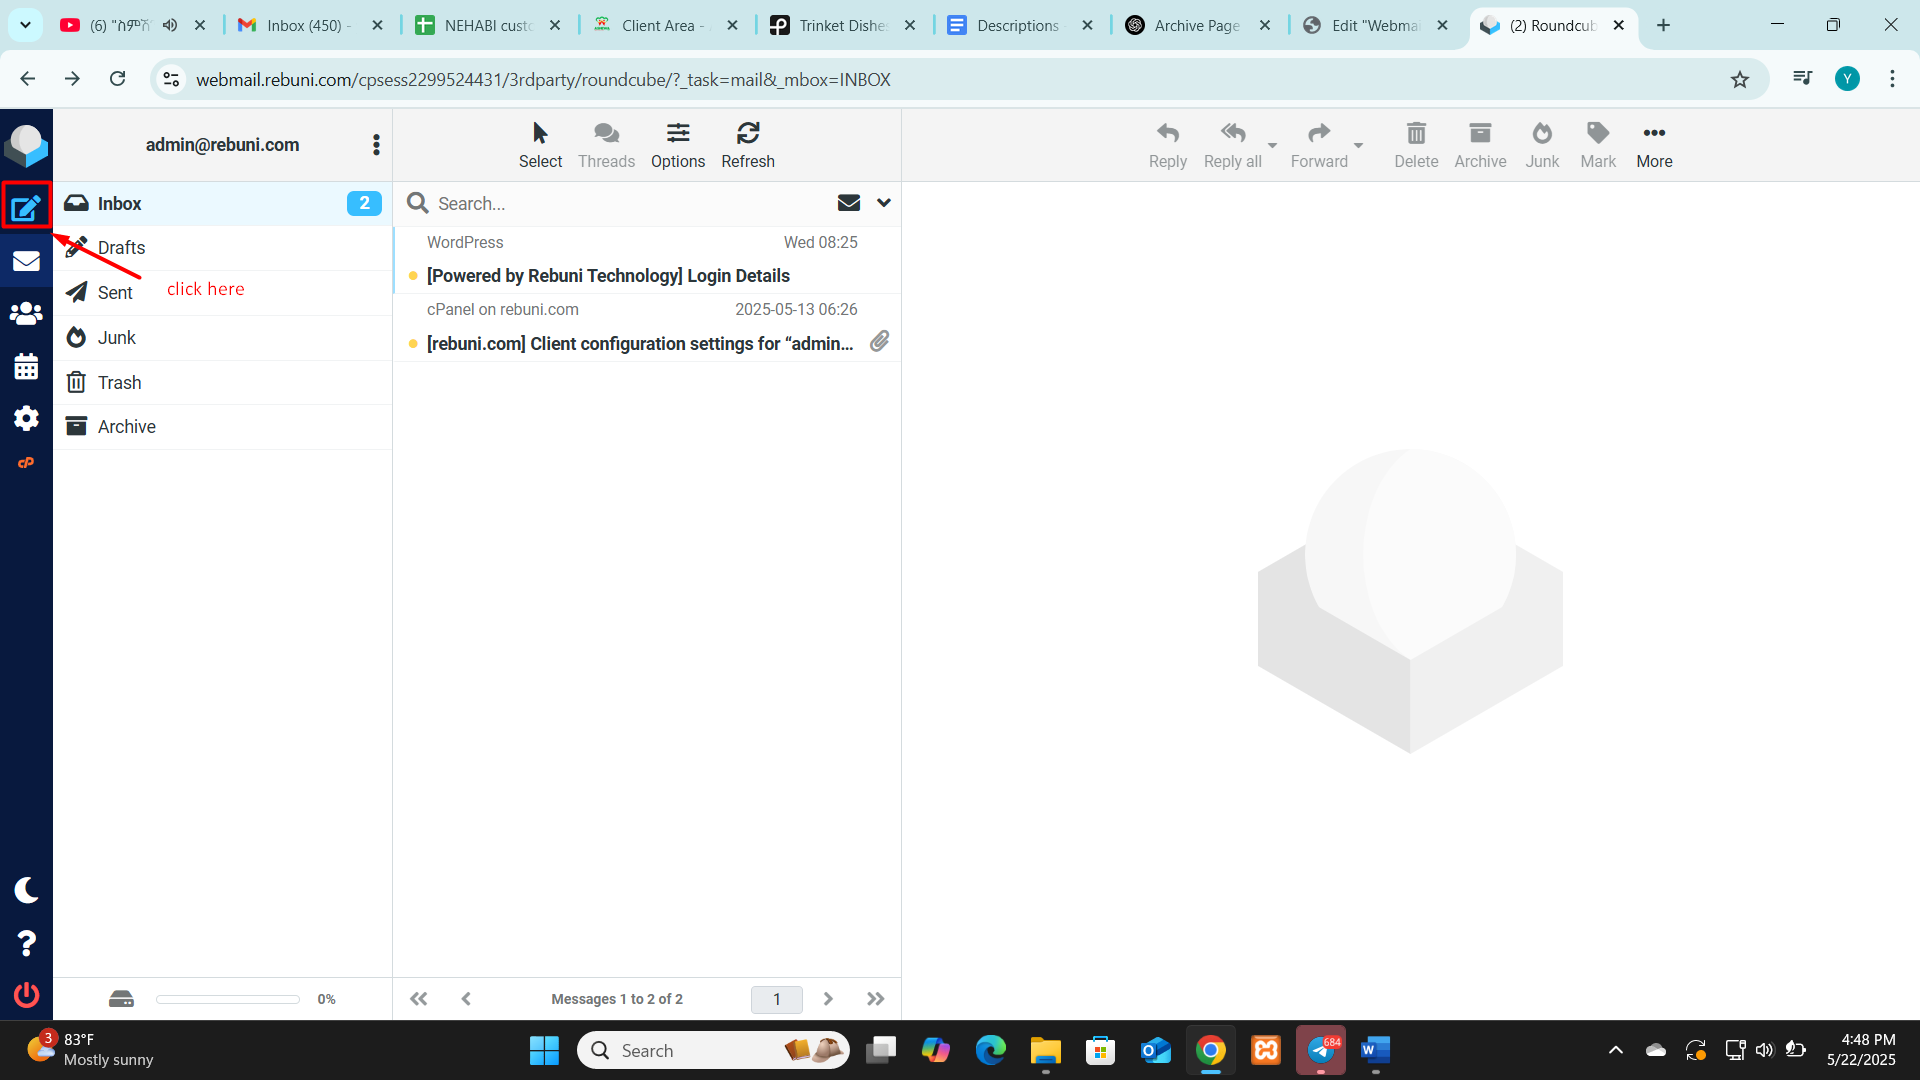This screenshot has height=1080, width=1920.
Task: Toggle dark mode moon icon
Action: (26, 890)
